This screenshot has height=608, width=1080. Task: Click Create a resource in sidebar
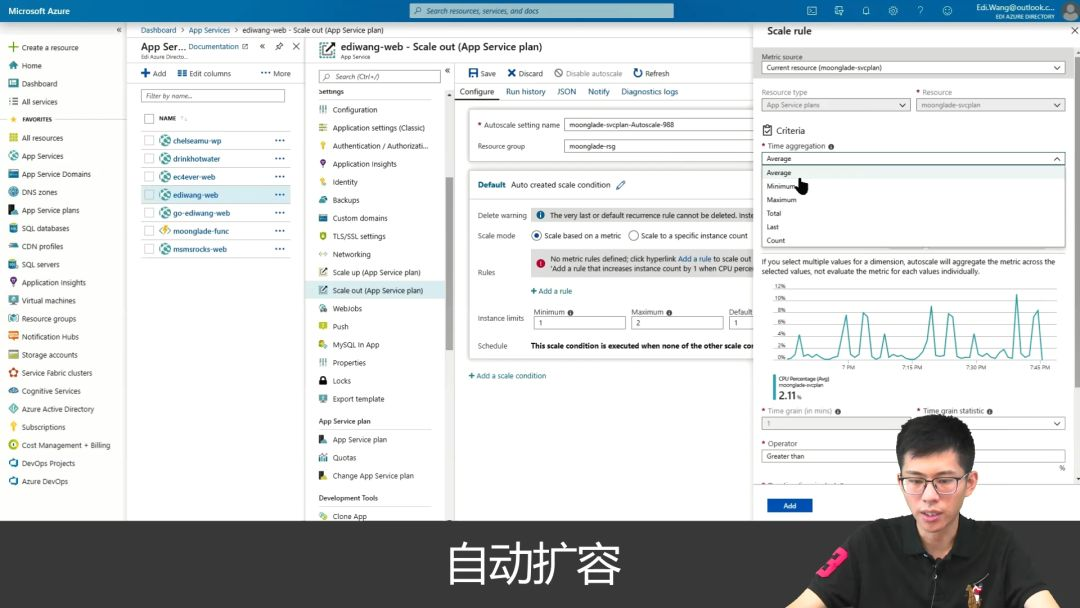(43, 48)
